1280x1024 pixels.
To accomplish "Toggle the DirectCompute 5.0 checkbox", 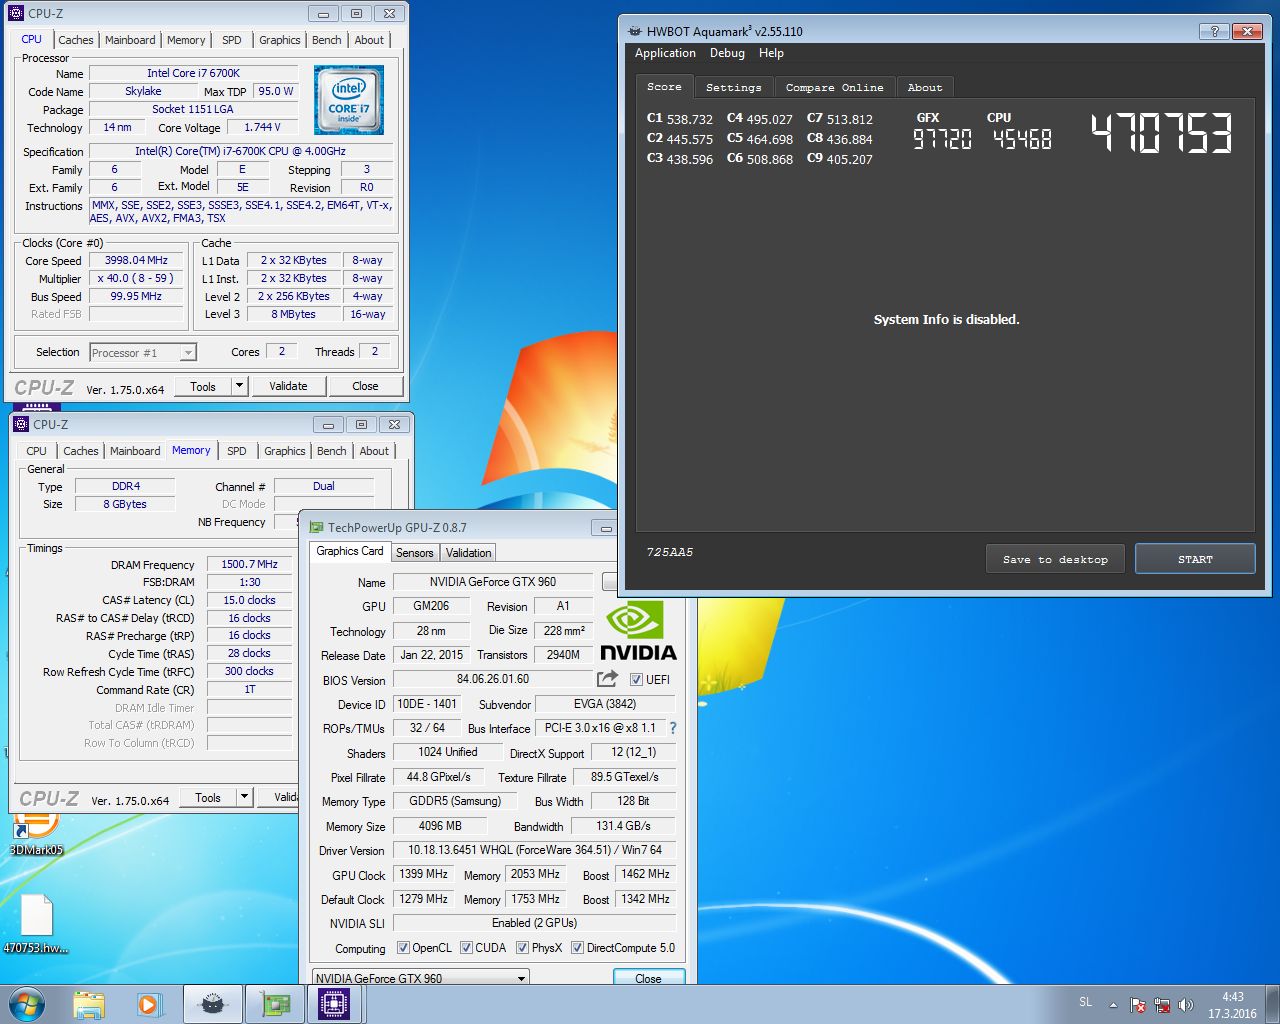I will point(577,948).
